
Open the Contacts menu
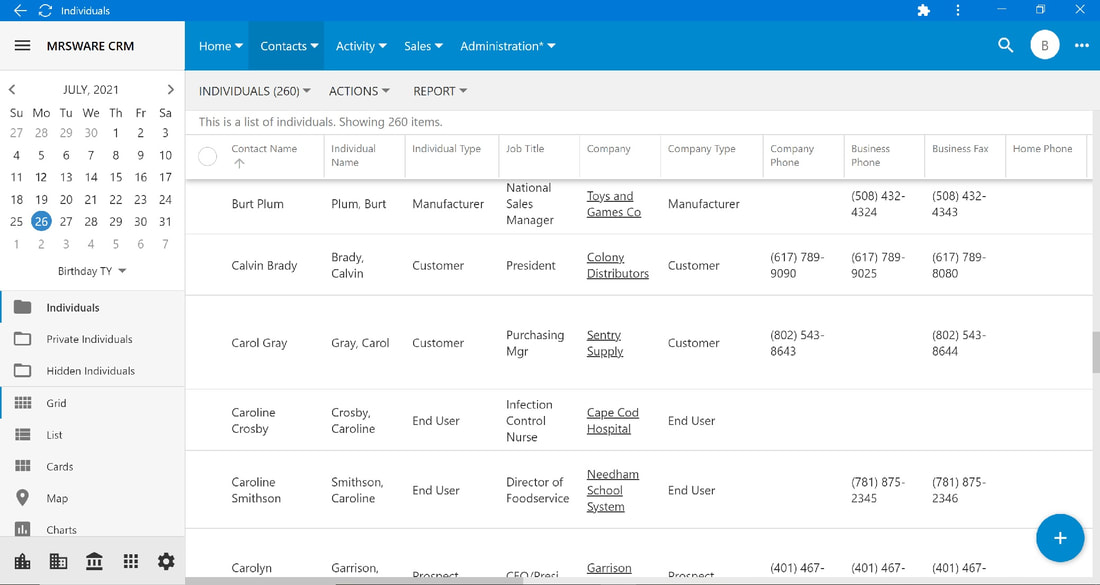[x=289, y=46]
